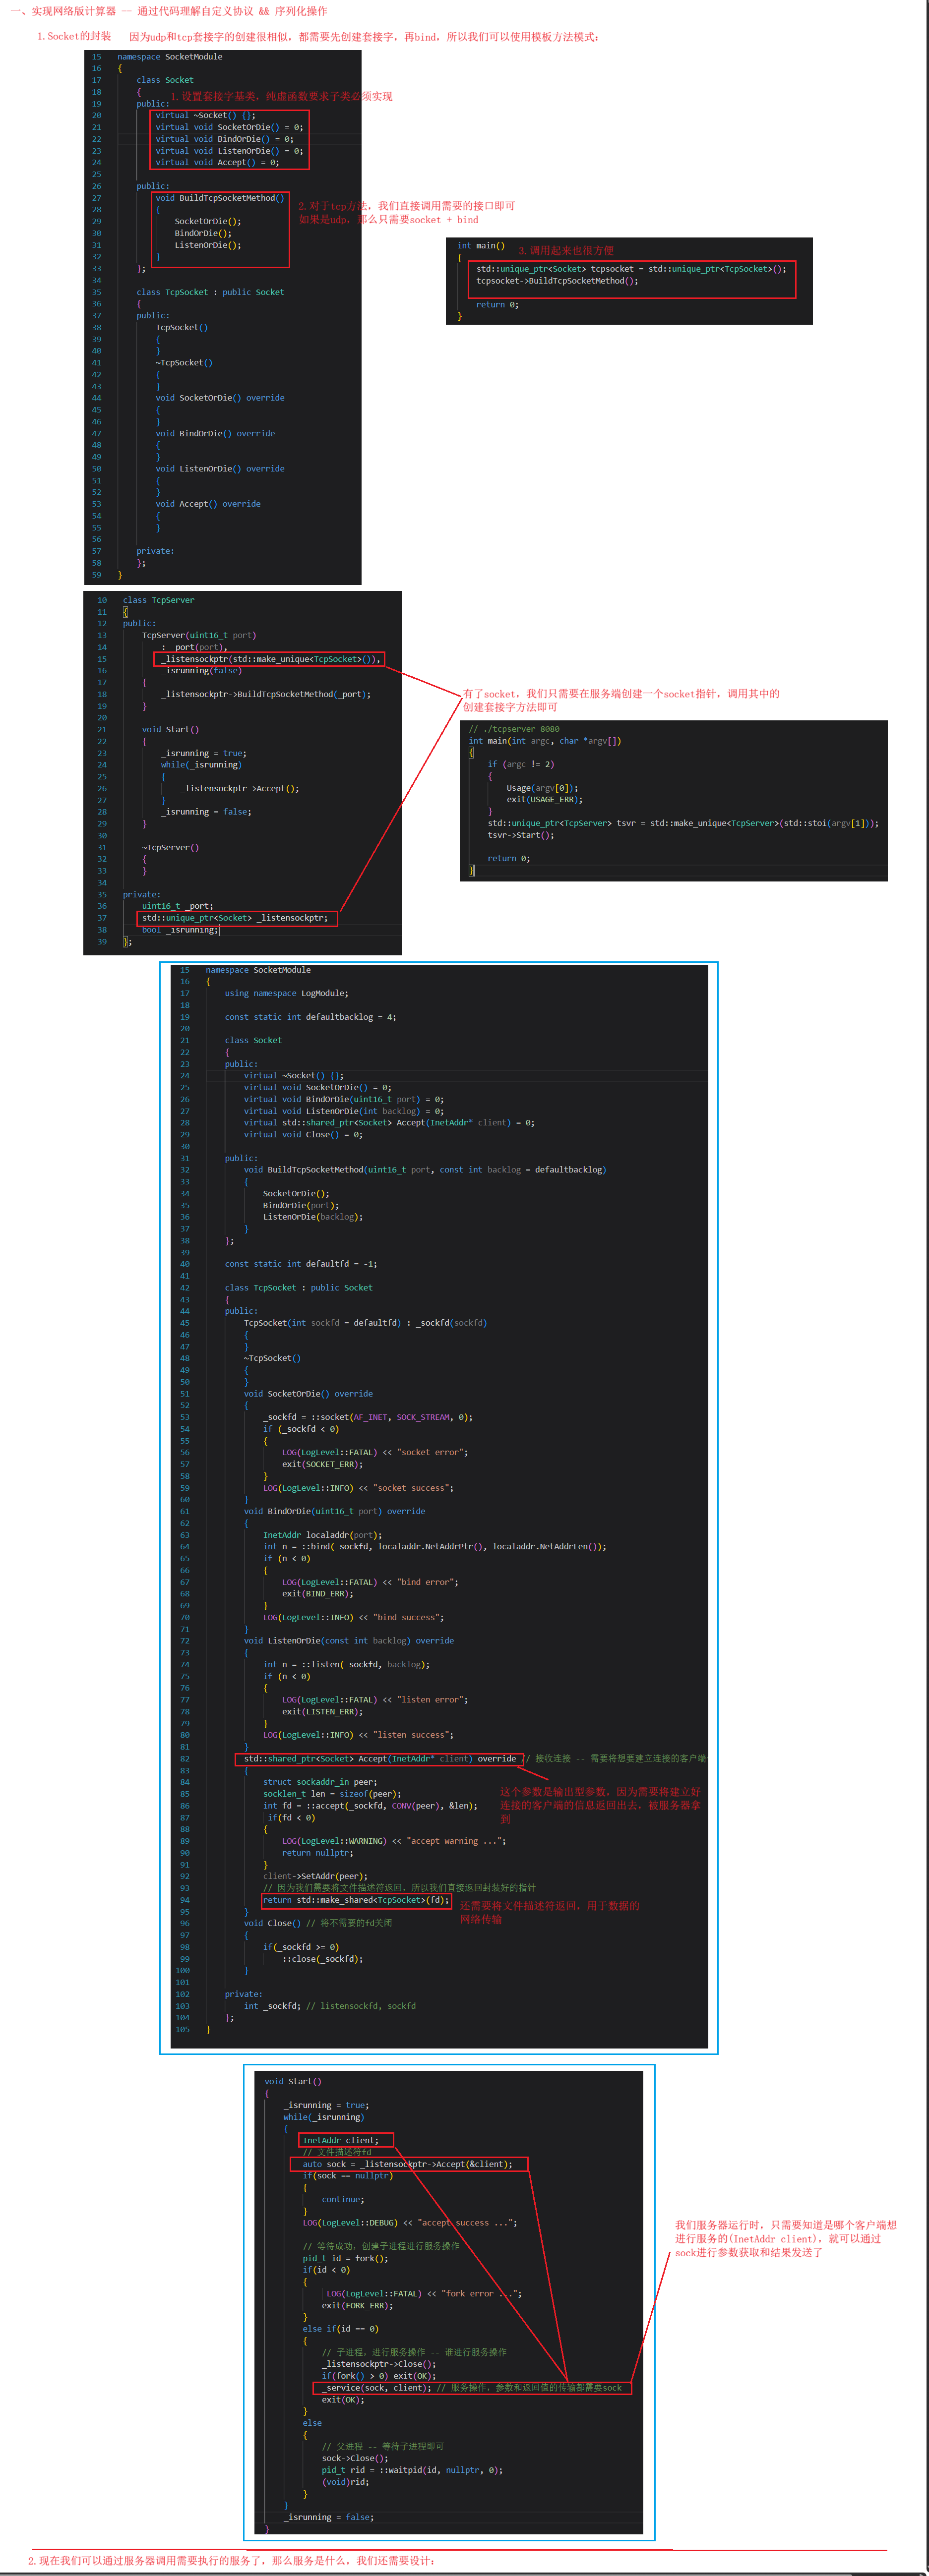Viewport: 929px width, 2576px height.
Task: Click the '::socket(AF_INET, SOCK_STREAM, 0)' code line
Action: pyautogui.click(x=368, y=1417)
